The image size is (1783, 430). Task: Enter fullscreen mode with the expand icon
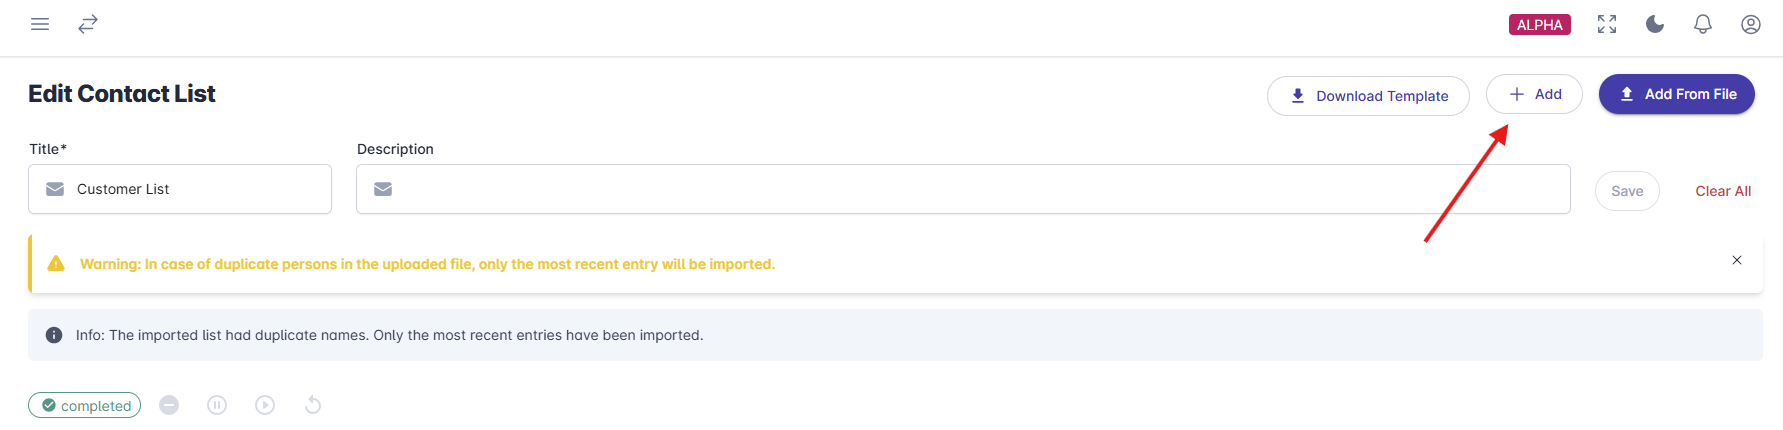1607,24
